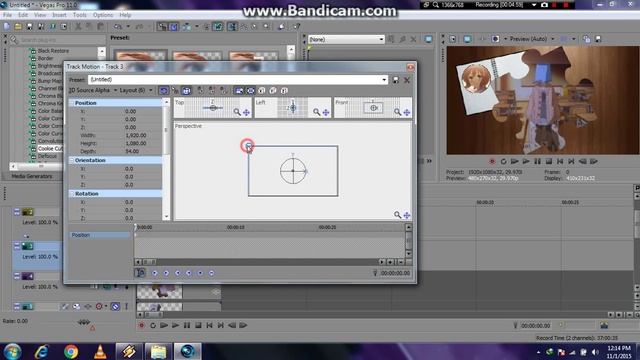Toggle Enable Snapping in main toolbar
This screenshot has width=640, height=360.
tap(163, 27)
